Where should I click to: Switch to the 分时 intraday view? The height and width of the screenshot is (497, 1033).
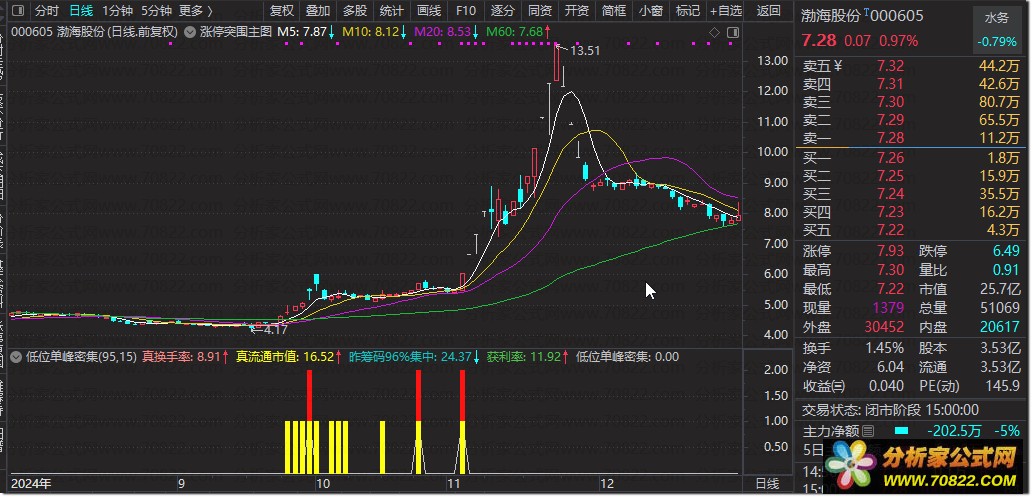(x=46, y=11)
